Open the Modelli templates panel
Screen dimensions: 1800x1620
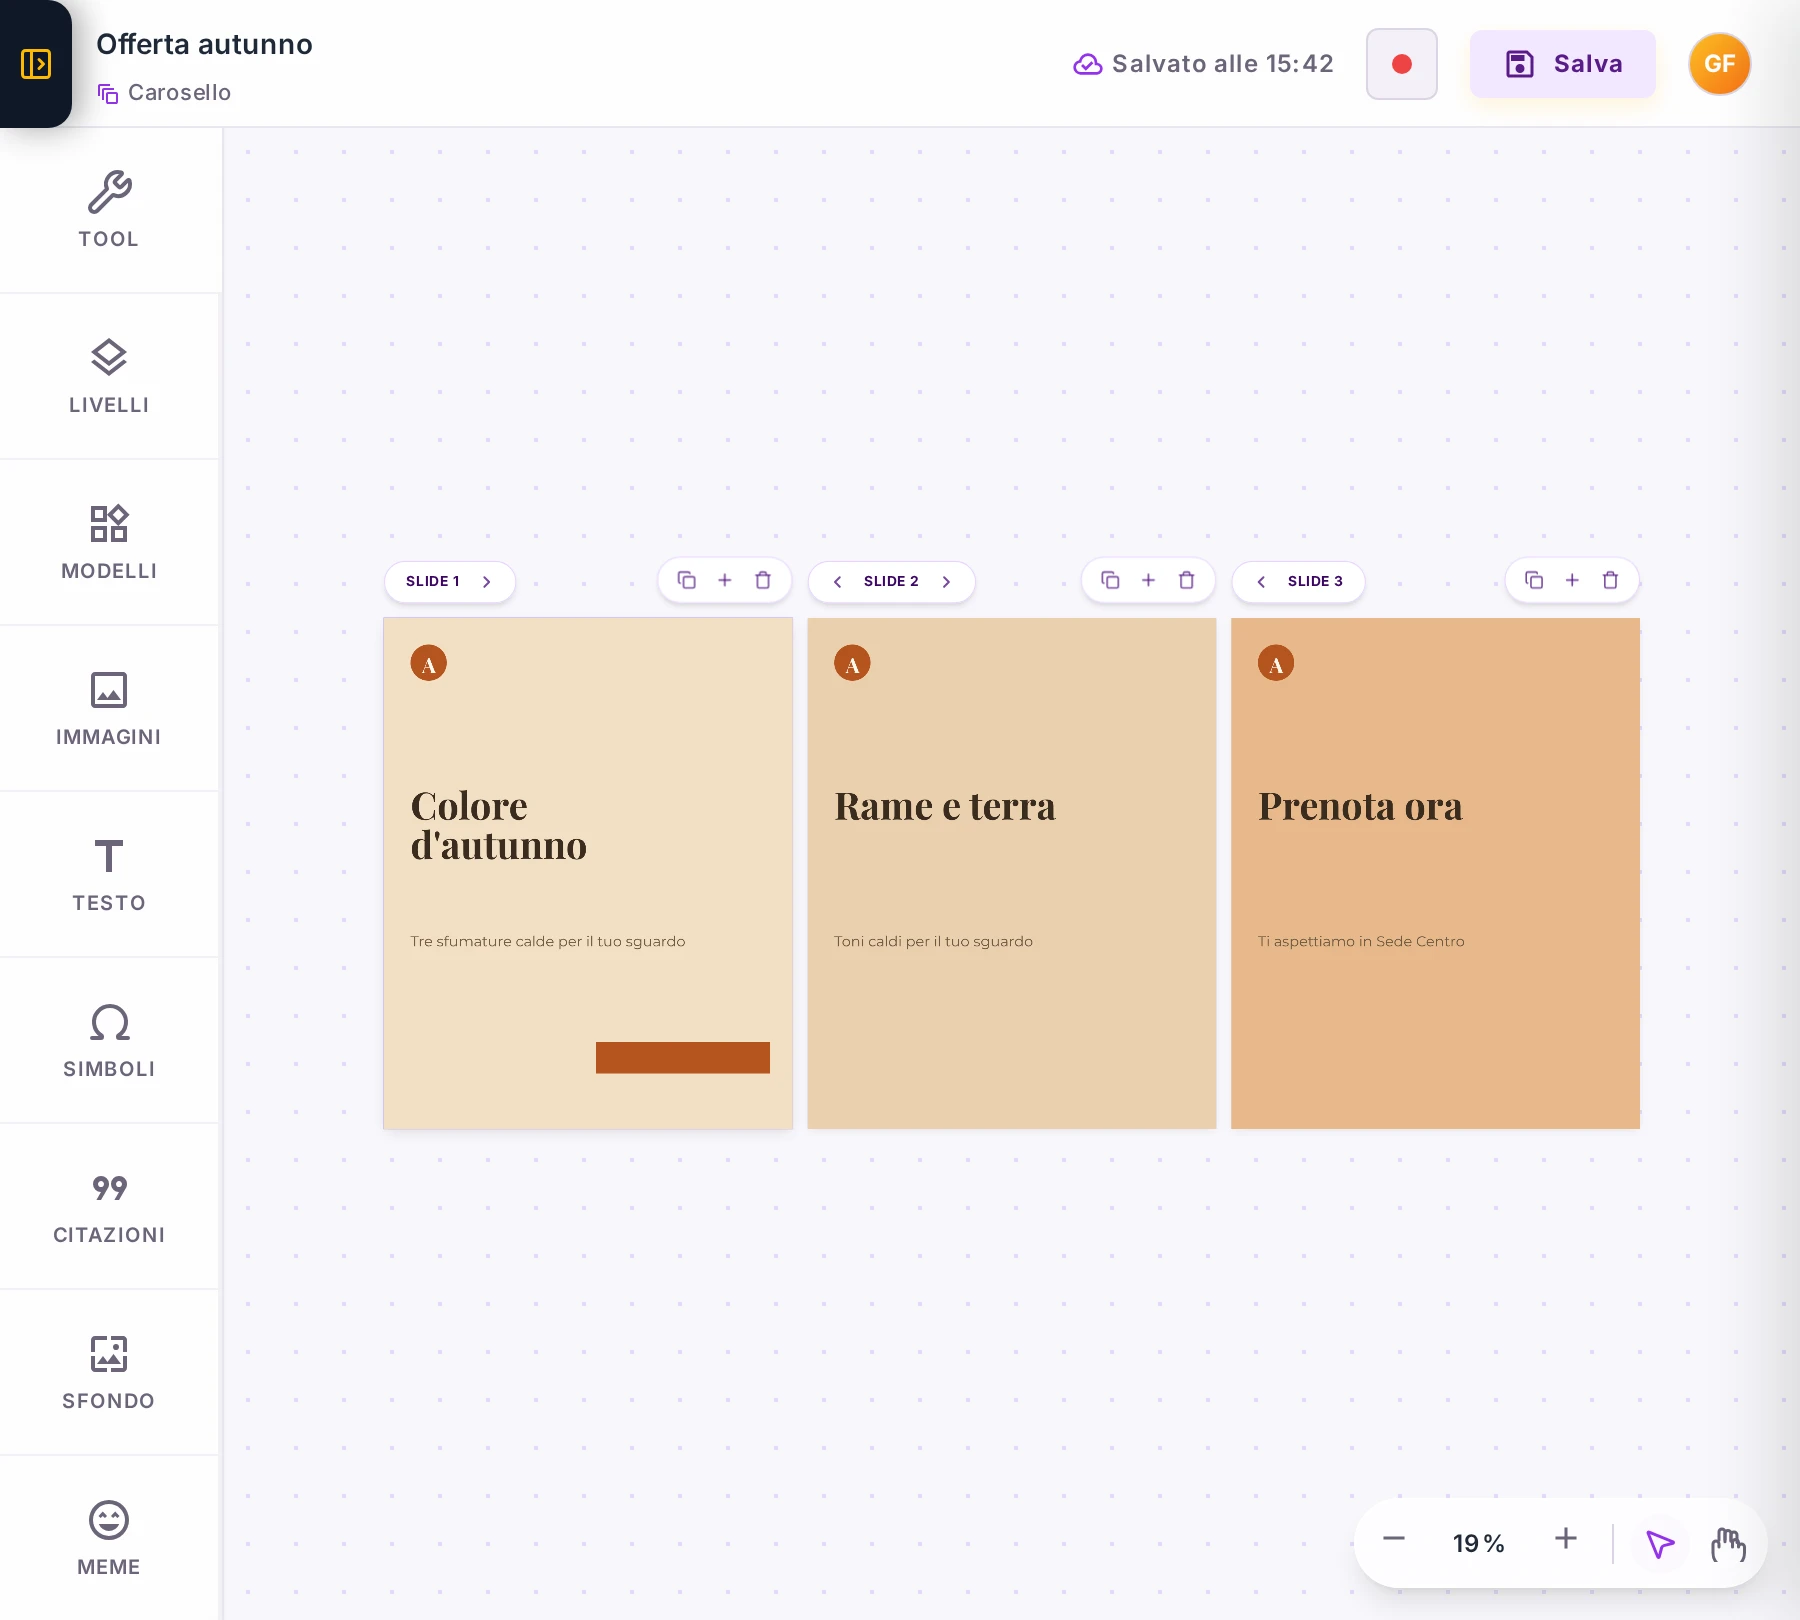(x=109, y=542)
